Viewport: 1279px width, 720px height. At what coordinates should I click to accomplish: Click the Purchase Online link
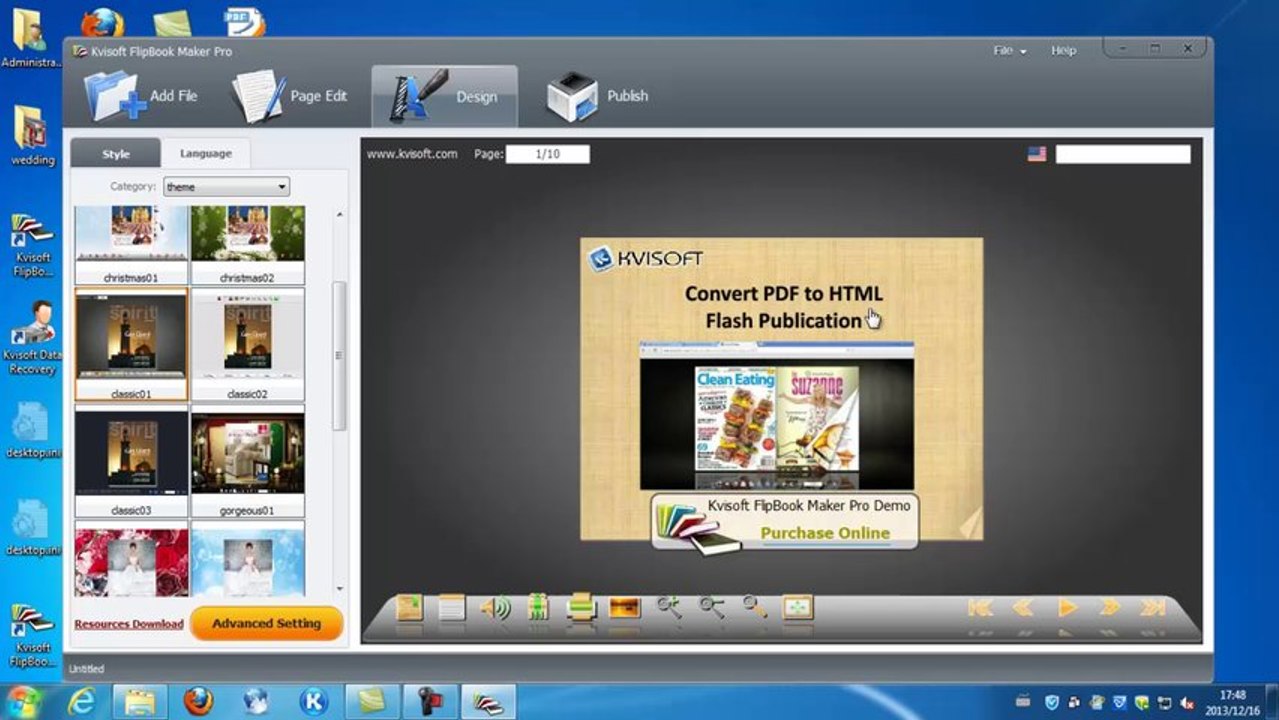(x=825, y=533)
